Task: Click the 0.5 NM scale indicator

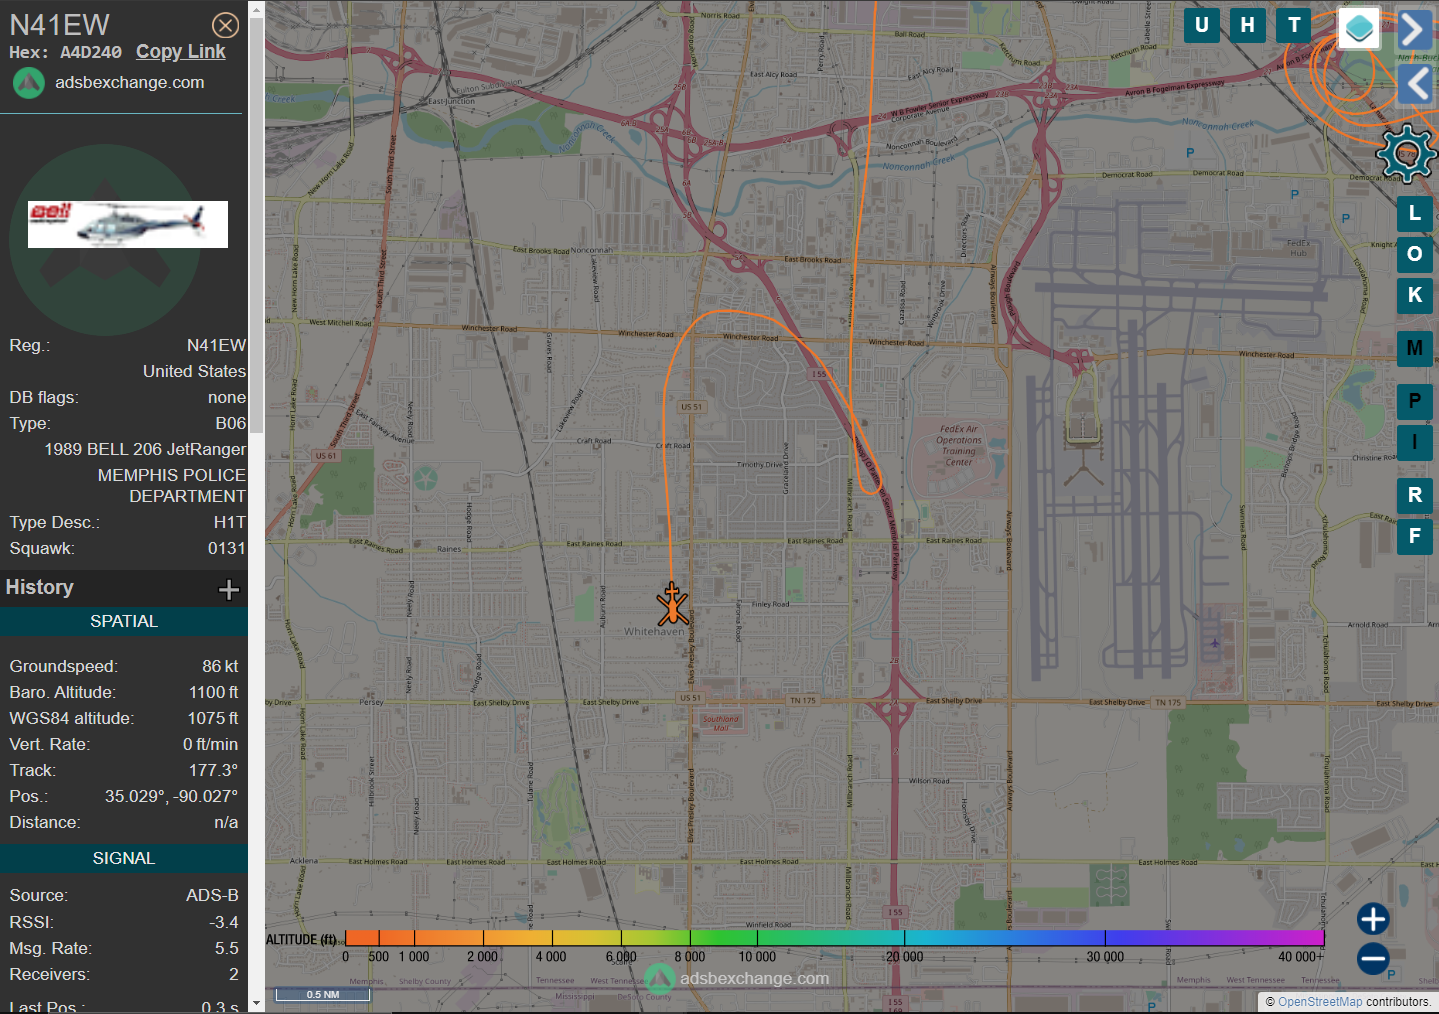Action: [323, 994]
